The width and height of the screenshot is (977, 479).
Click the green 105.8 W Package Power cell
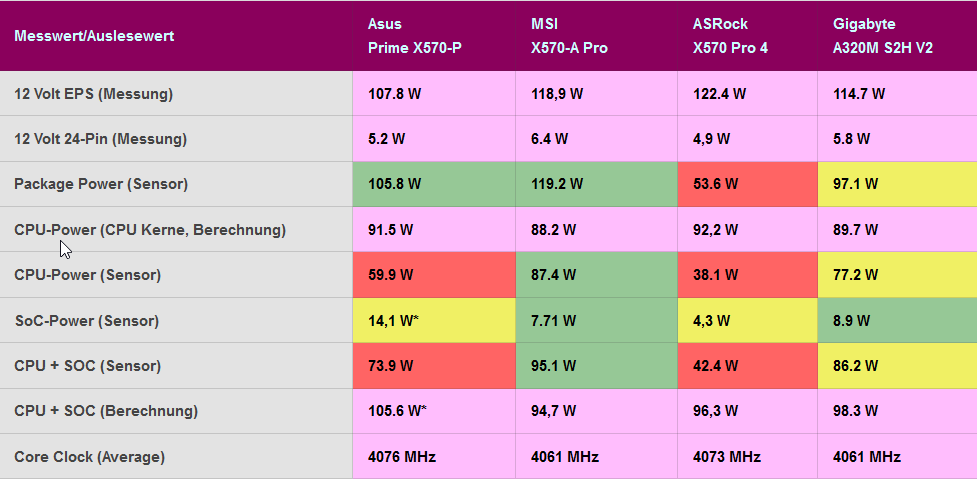(x=434, y=184)
